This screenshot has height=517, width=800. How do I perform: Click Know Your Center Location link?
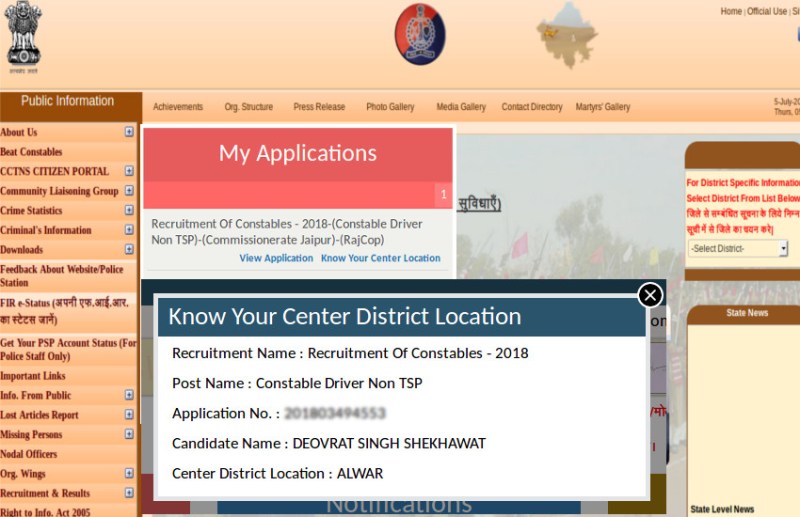[381, 258]
